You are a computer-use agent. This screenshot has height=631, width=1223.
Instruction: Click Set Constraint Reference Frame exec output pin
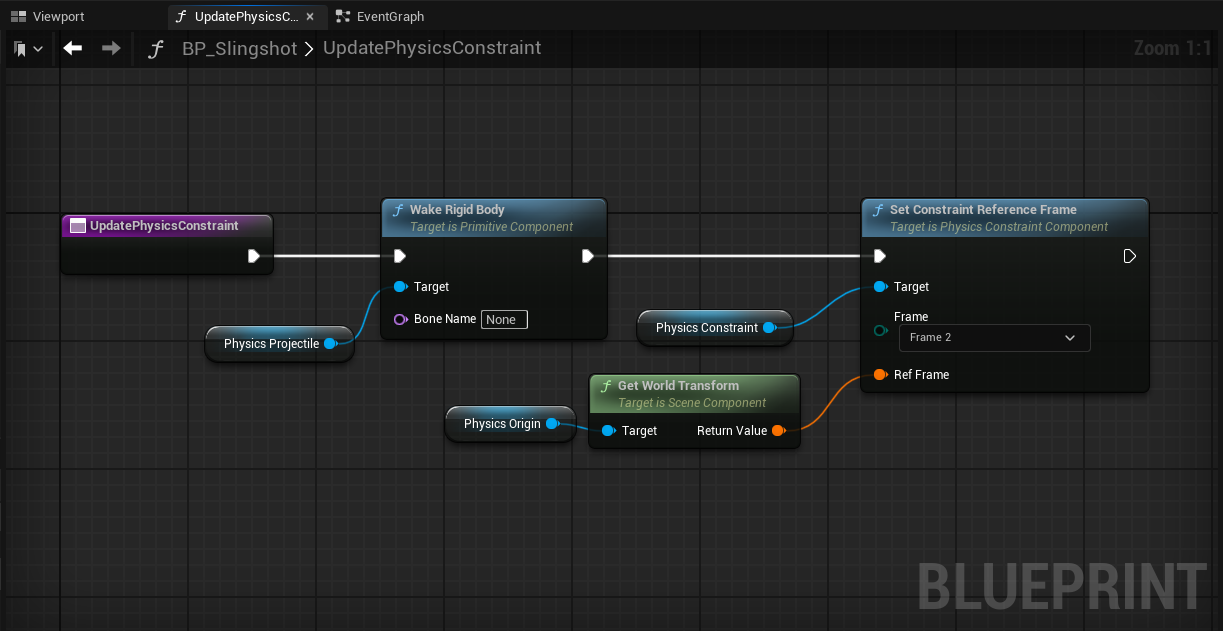[x=1129, y=256]
